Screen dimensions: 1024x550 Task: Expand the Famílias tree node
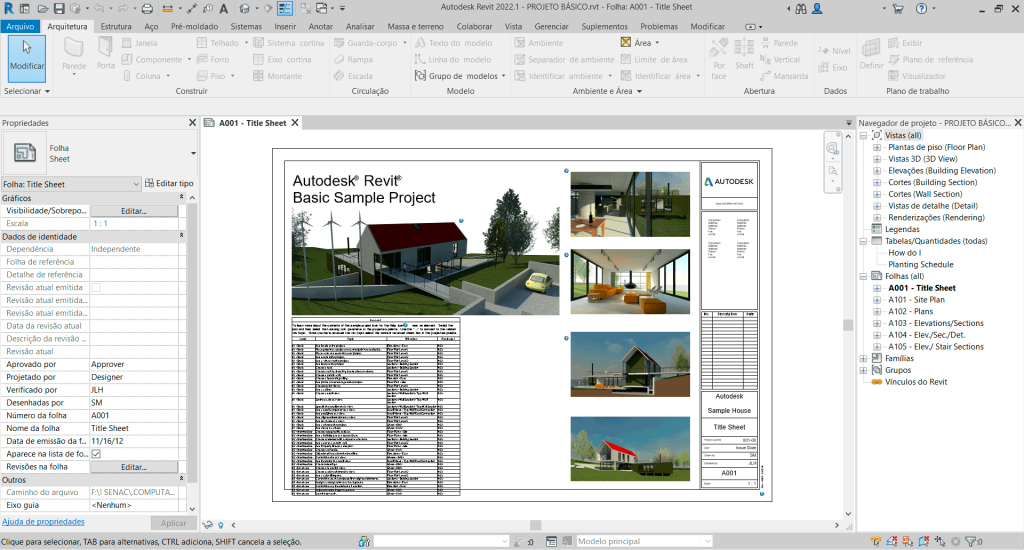[x=864, y=358]
